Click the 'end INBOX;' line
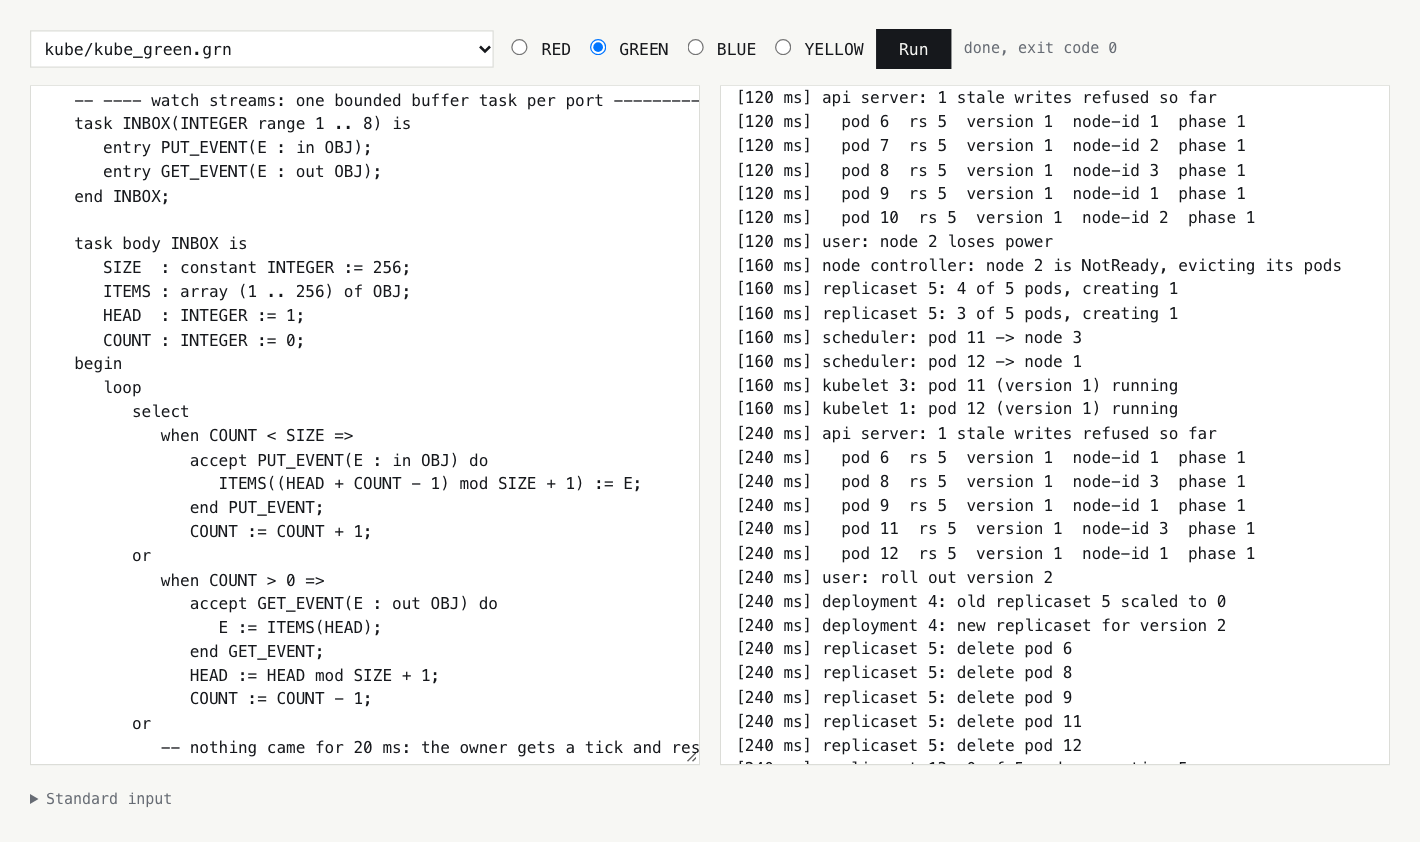The image size is (1420, 842). tap(122, 196)
